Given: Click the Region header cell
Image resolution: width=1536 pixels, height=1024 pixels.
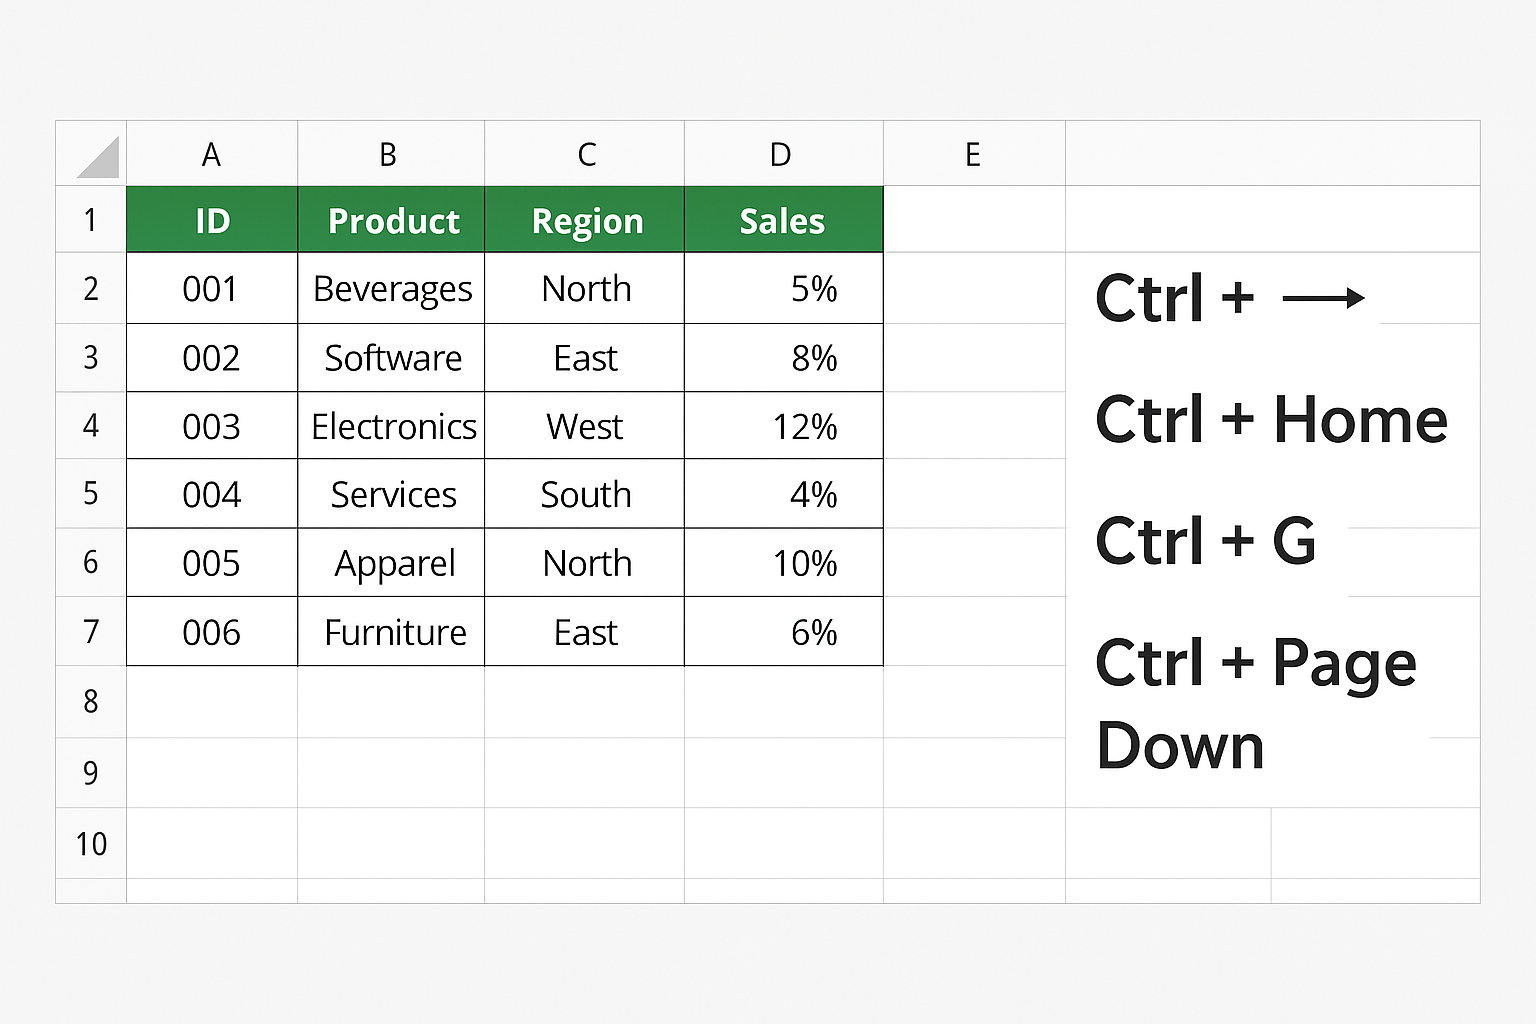Looking at the screenshot, I should tap(585, 220).
